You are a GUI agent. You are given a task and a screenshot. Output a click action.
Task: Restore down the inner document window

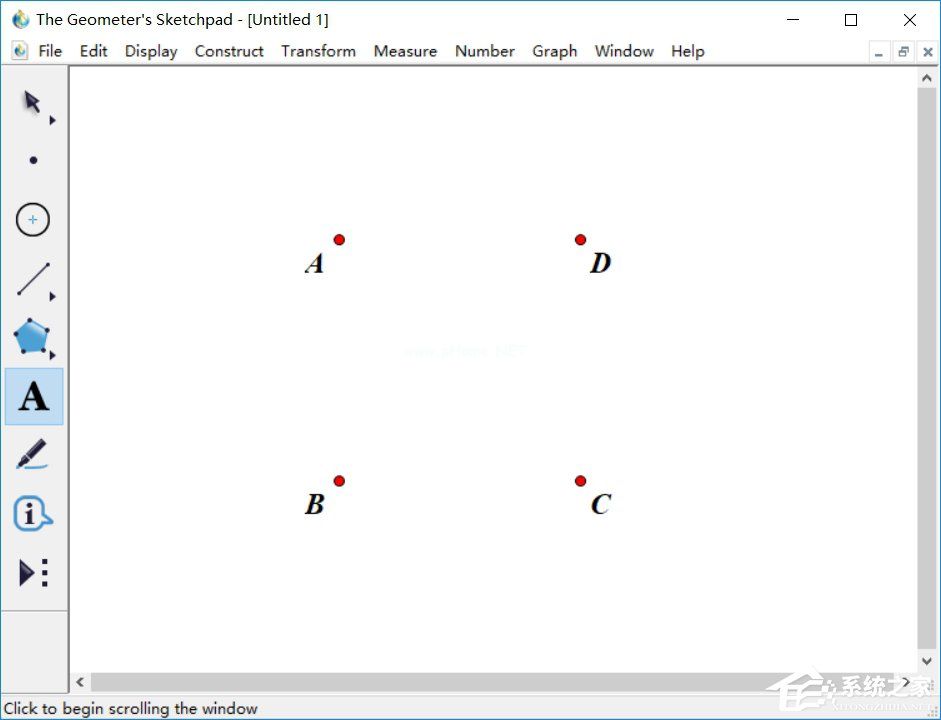[x=903, y=52]
